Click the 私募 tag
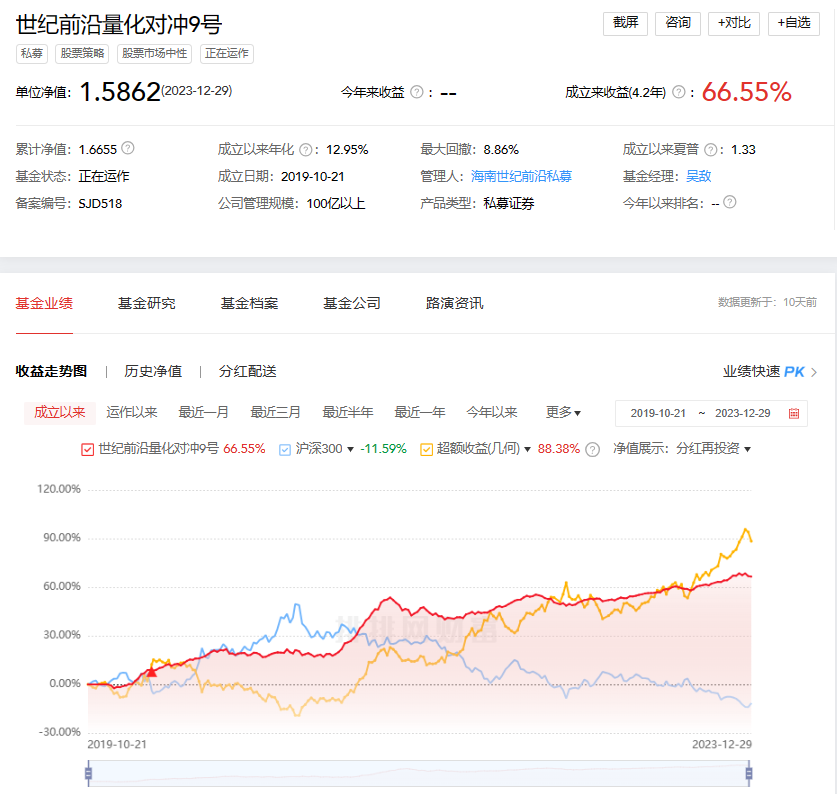 pos(31,53)
